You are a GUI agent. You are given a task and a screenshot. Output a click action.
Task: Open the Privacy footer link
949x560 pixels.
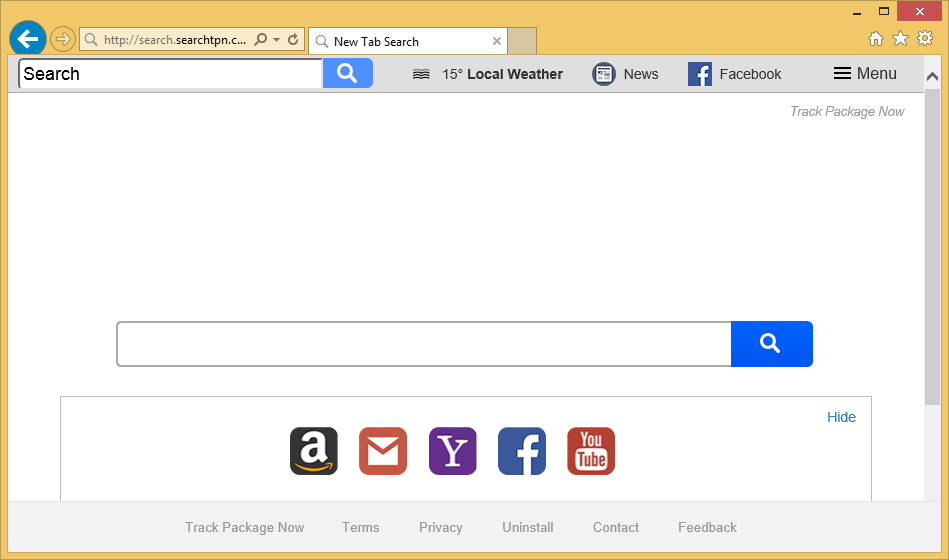[440, 527]
